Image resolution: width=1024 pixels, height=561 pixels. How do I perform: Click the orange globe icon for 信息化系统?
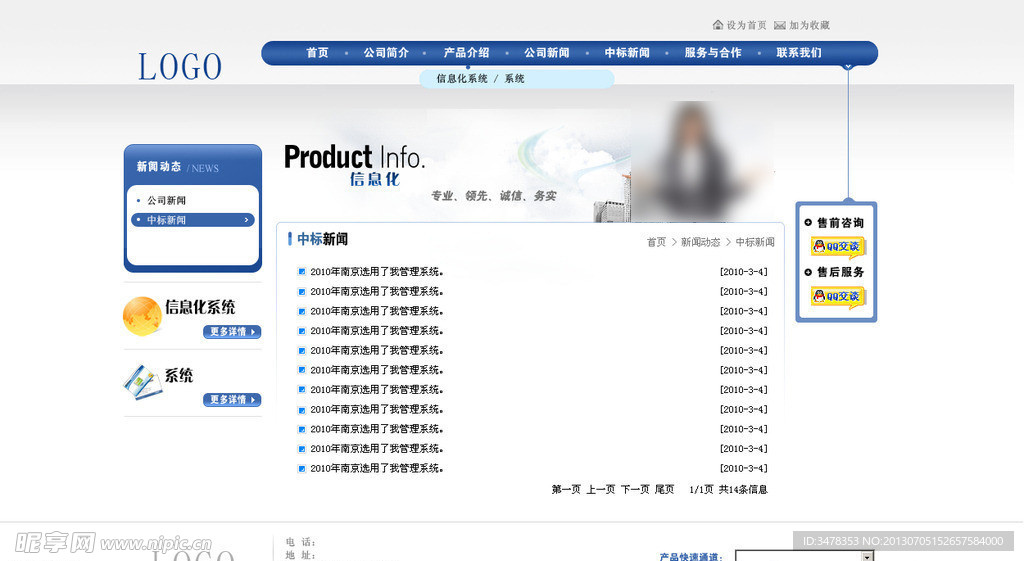point(142,316)
